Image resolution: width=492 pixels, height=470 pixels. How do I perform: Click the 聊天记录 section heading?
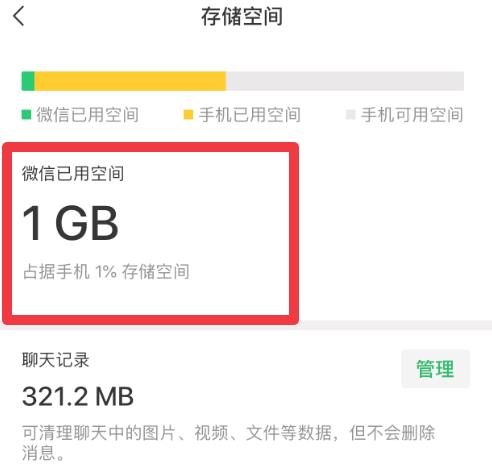click(x=56, y=360)
